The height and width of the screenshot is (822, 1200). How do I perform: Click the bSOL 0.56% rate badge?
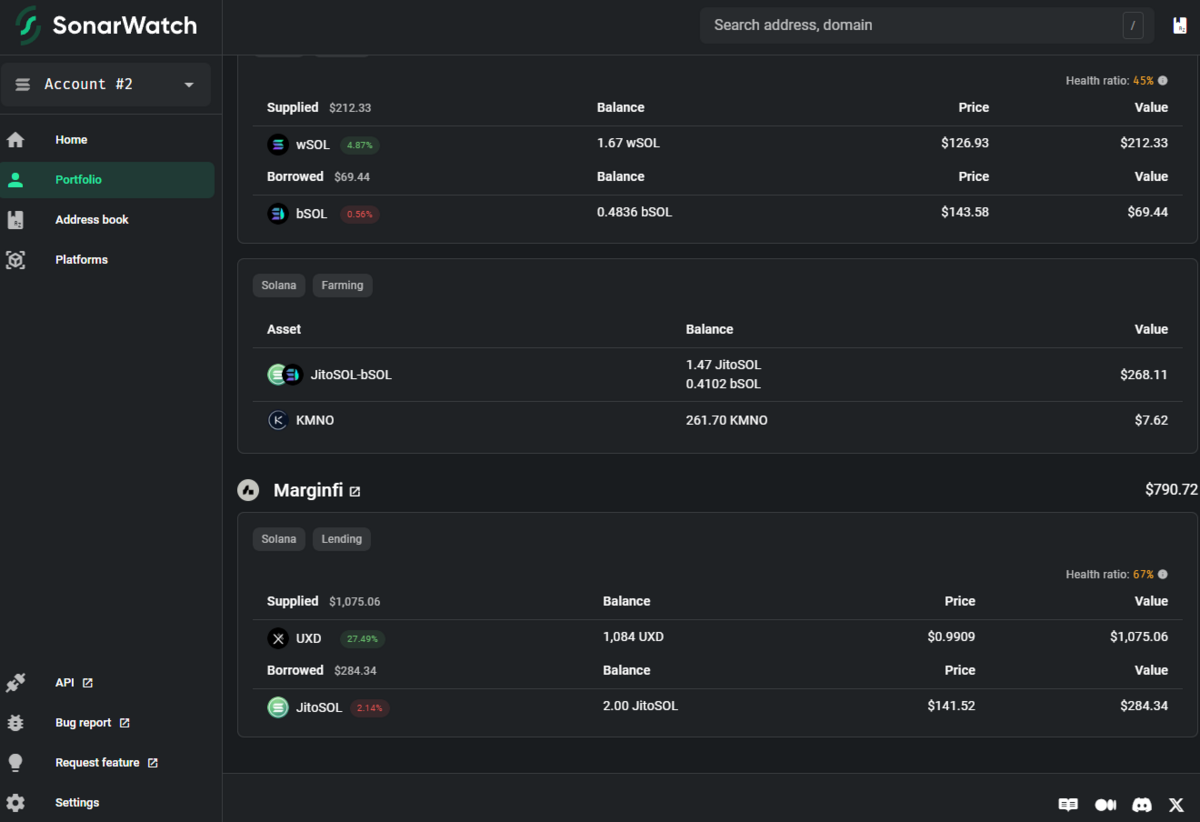click(x=360, y=214)
